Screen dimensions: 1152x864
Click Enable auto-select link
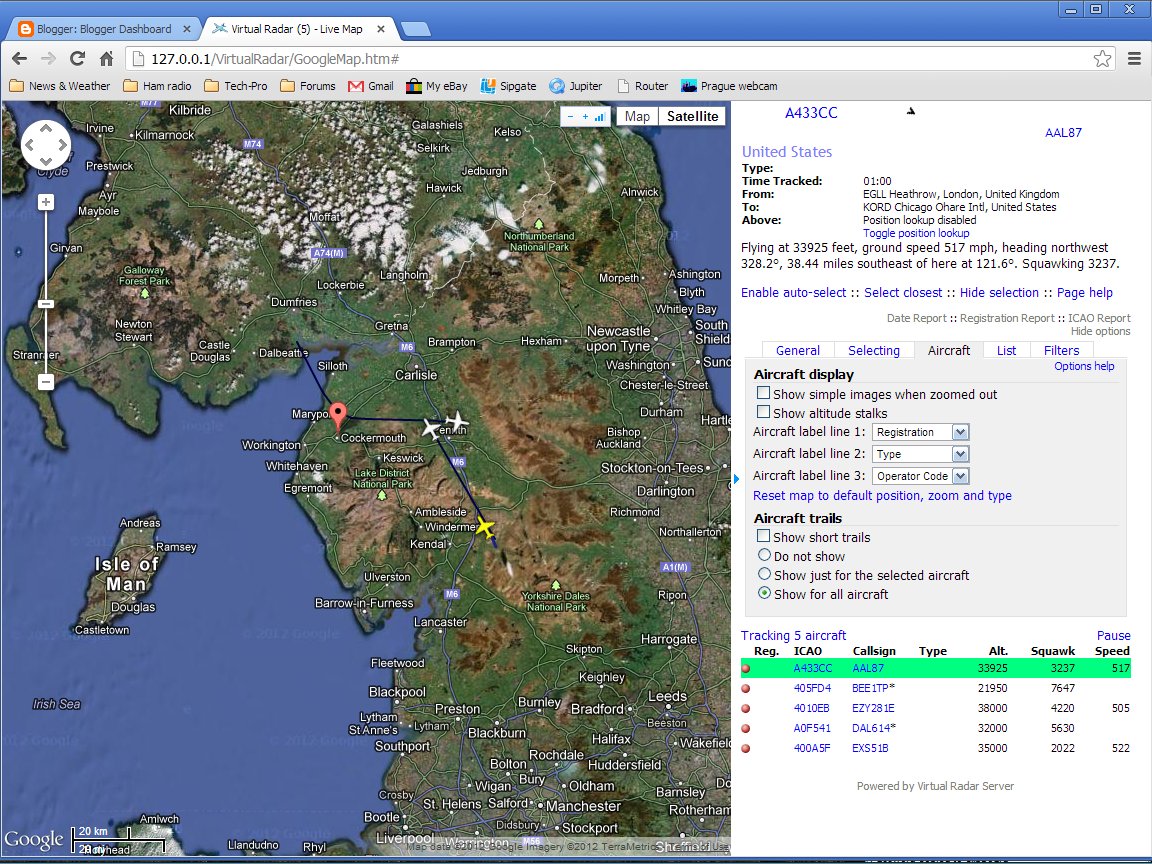pos(793,292)
